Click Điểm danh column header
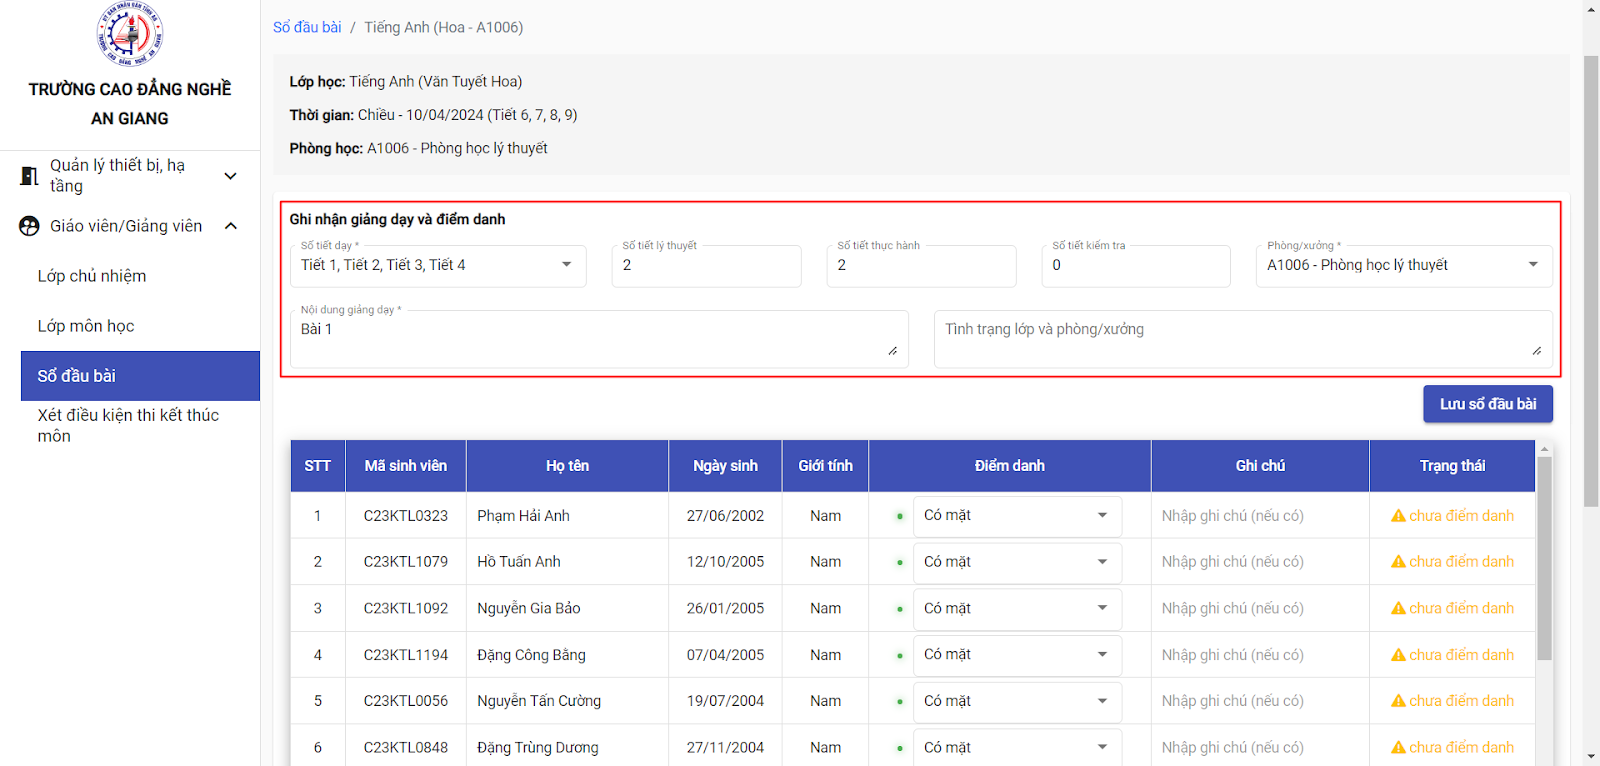Screen dimensions: 1600x766 tap(1010, 466)
